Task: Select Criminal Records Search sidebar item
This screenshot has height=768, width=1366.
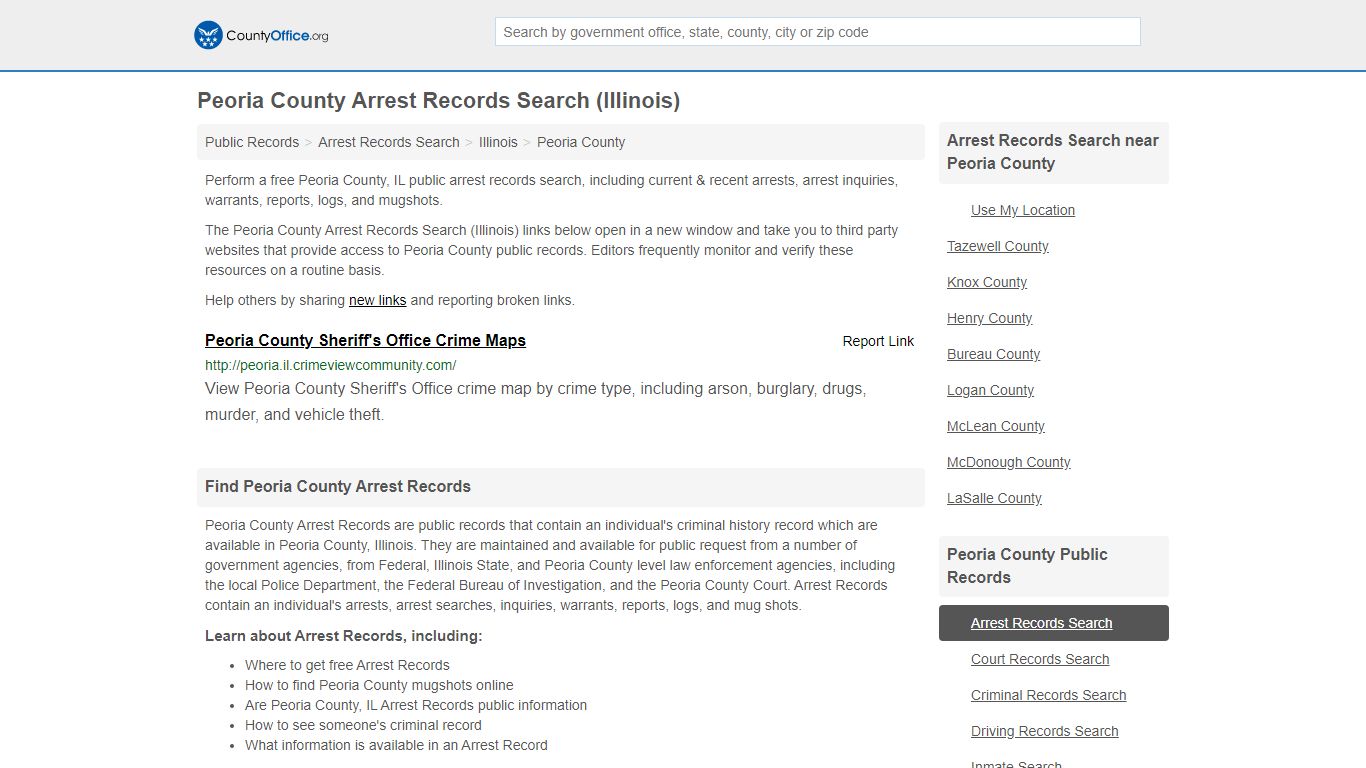Action: point(1048,695)
